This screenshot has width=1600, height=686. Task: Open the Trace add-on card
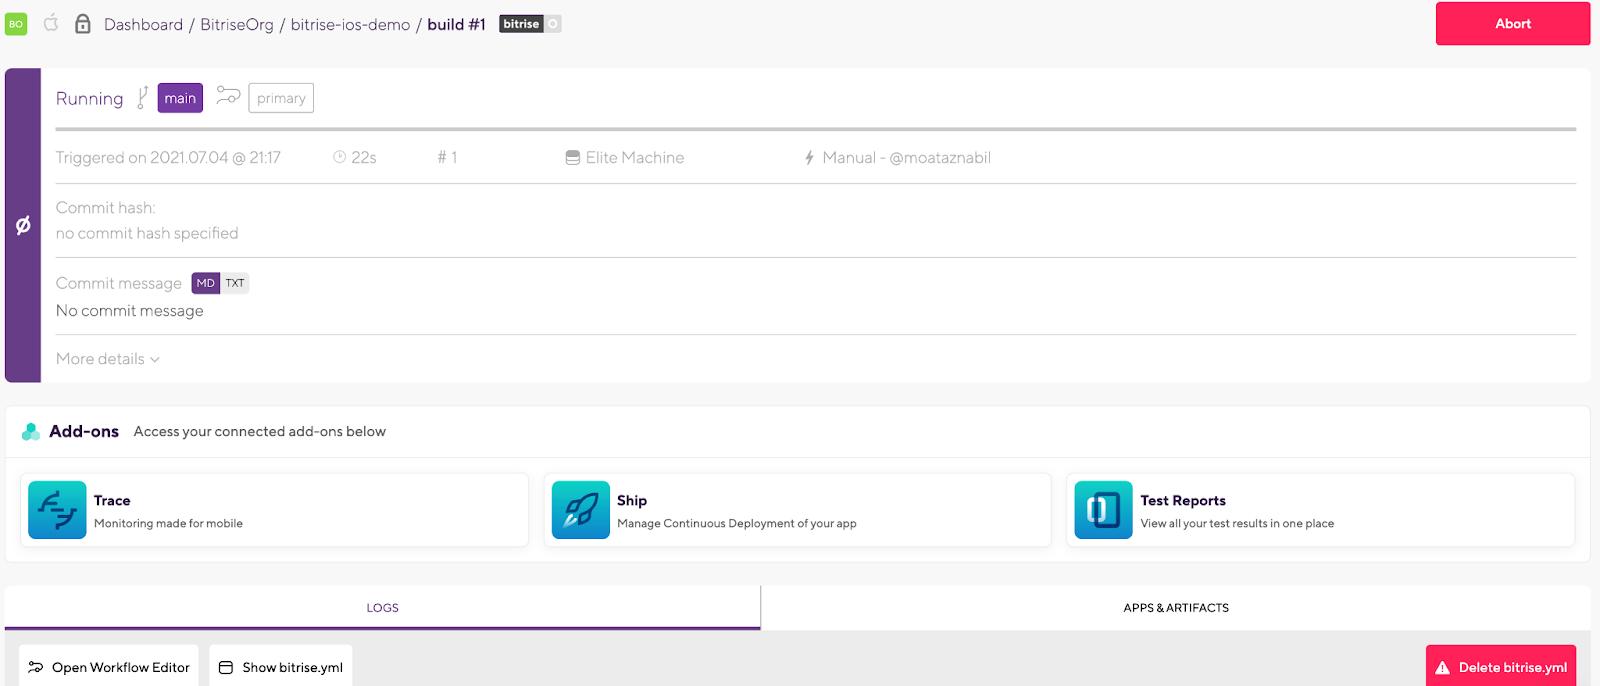(274, 510)
